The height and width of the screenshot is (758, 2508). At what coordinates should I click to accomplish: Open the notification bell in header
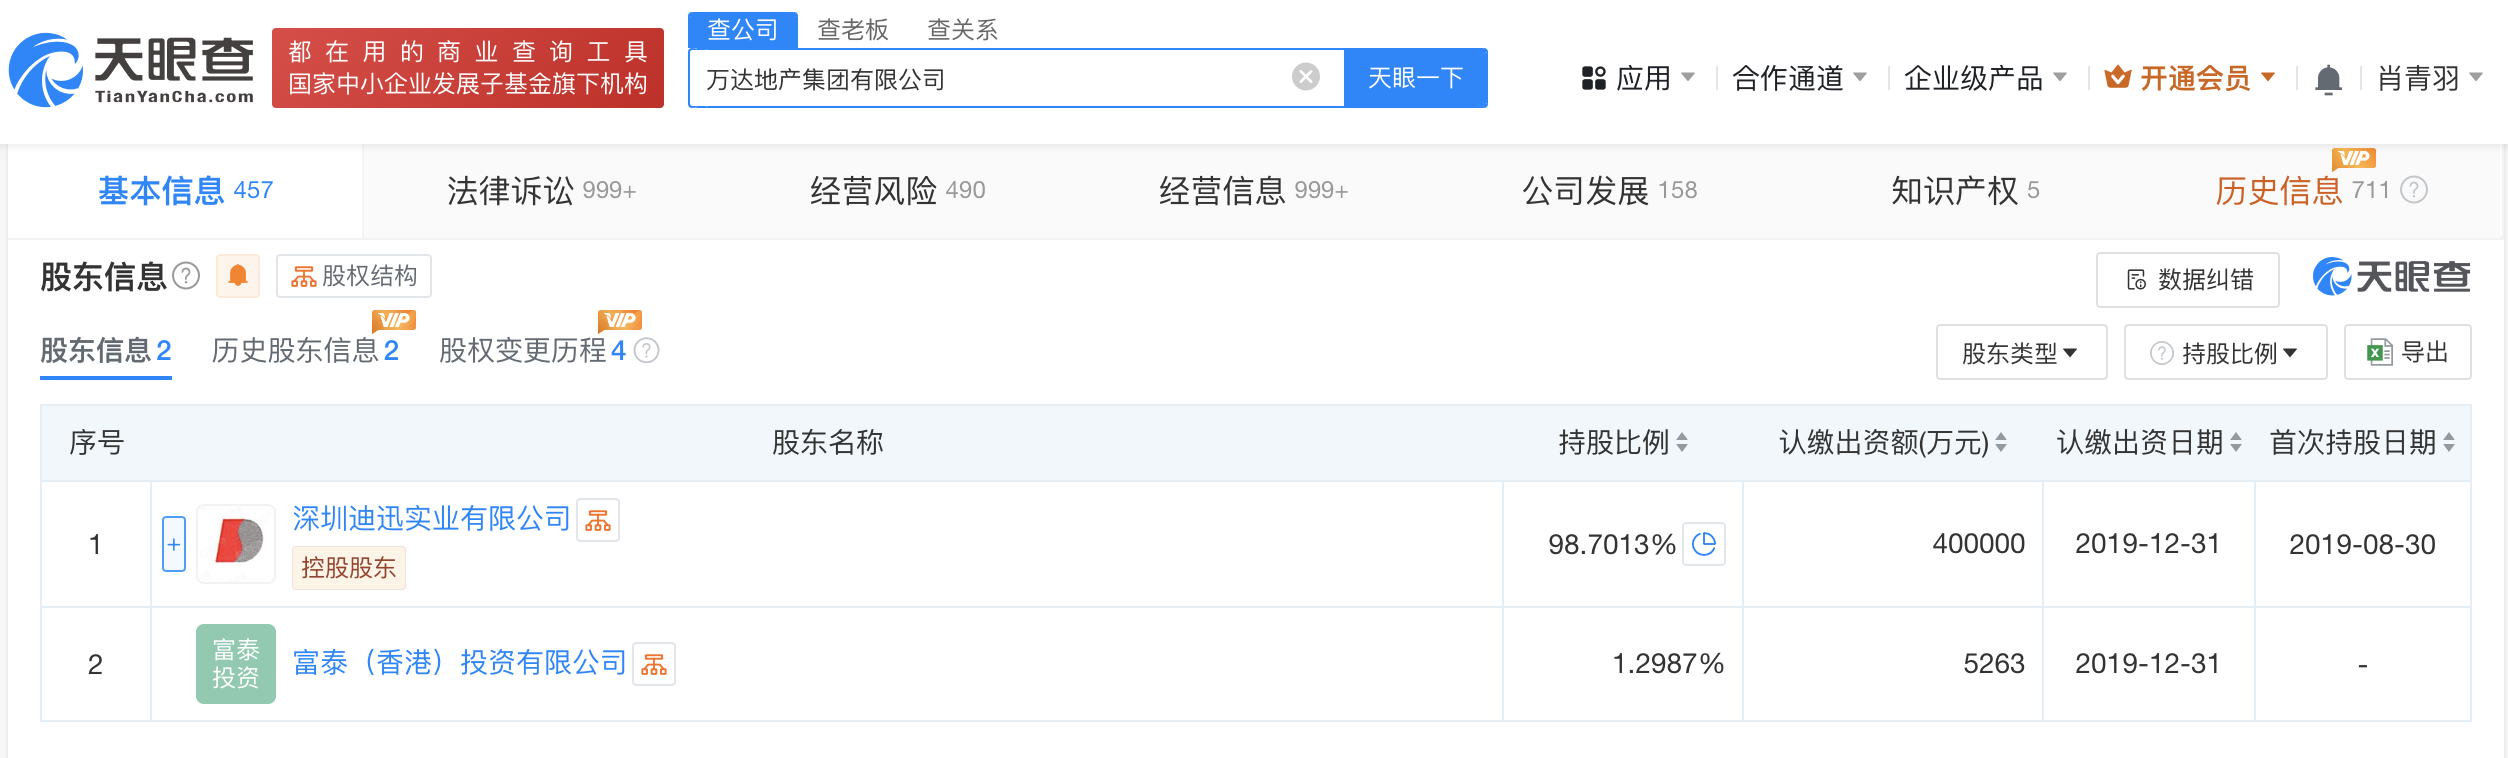click(2328, 78)
